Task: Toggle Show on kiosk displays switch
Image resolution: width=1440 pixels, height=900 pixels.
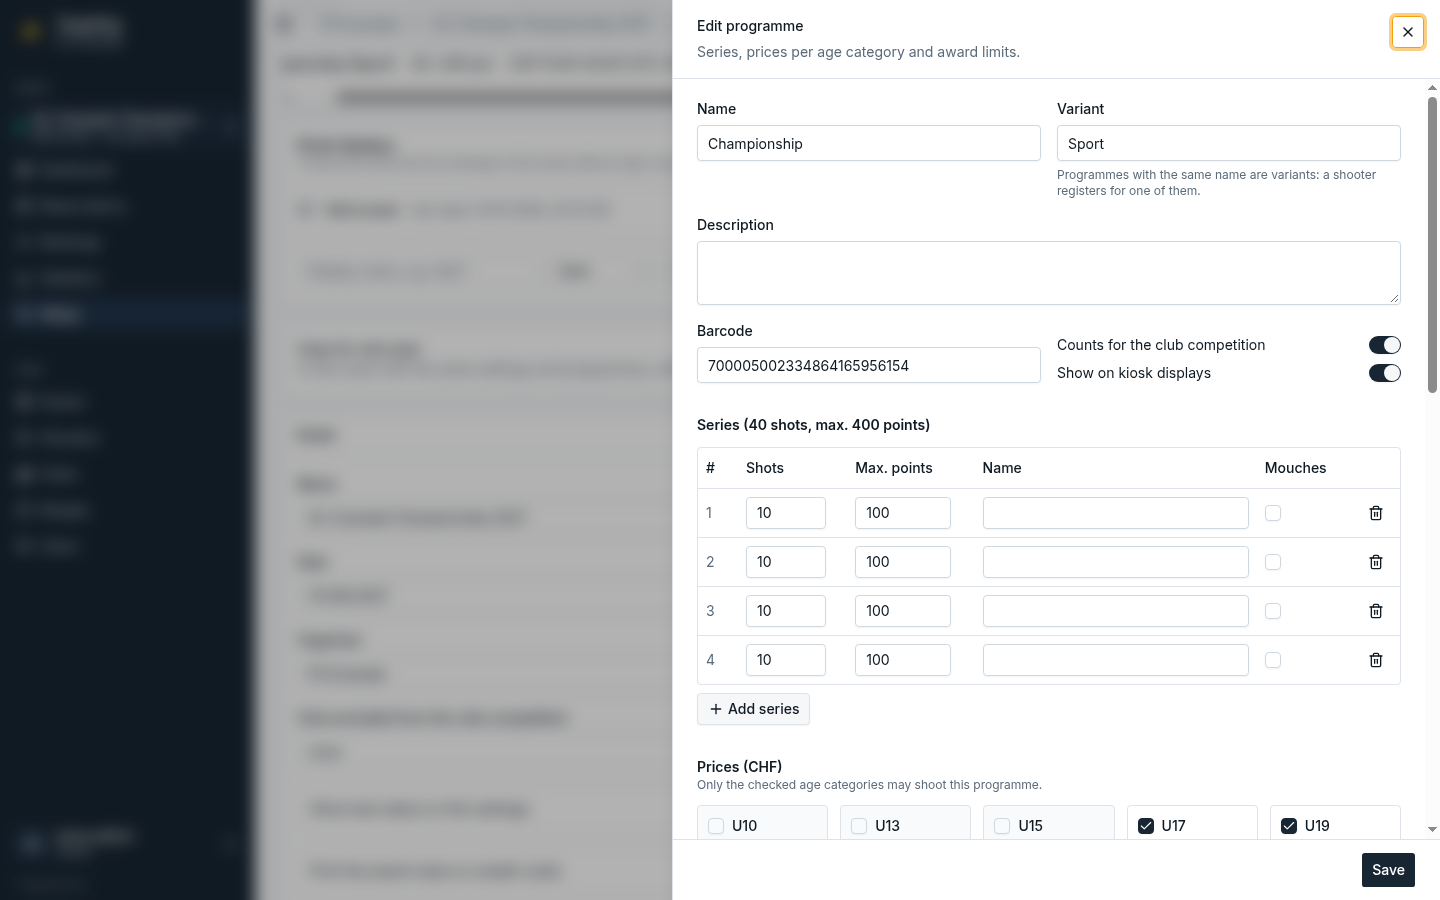Action: (1385, 373)
